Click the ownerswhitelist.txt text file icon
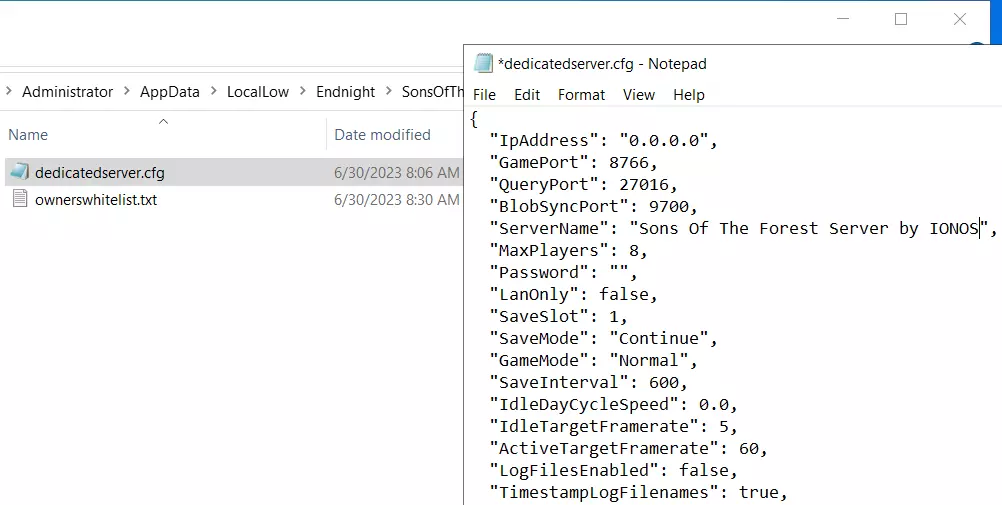The height and width of the screenshot is (505, 1002). coord(20,199)
